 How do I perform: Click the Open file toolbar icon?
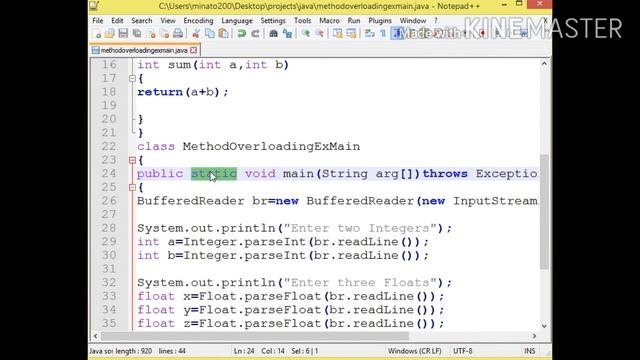(x=110, y=34)
